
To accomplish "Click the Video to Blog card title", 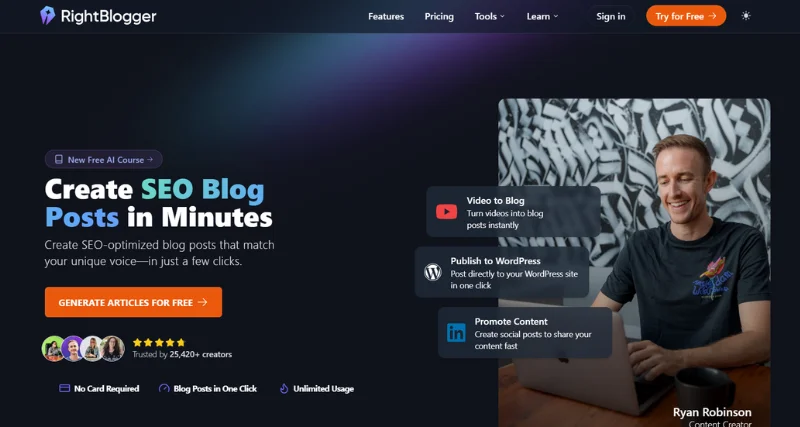I will tap(495, 200).
